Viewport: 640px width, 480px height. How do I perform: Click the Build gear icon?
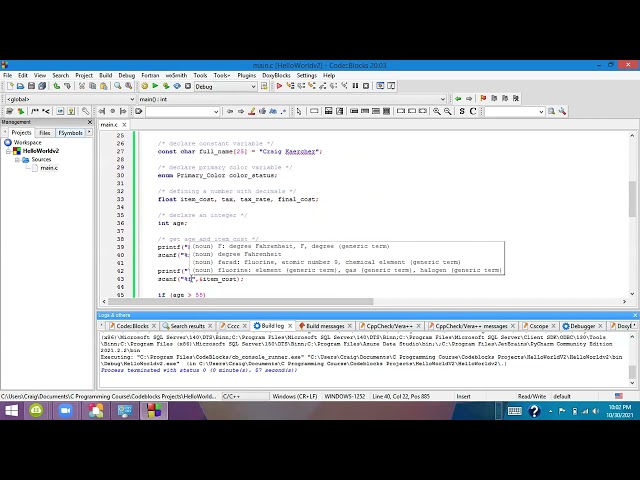pyautogui.click(x=144, y=86)
